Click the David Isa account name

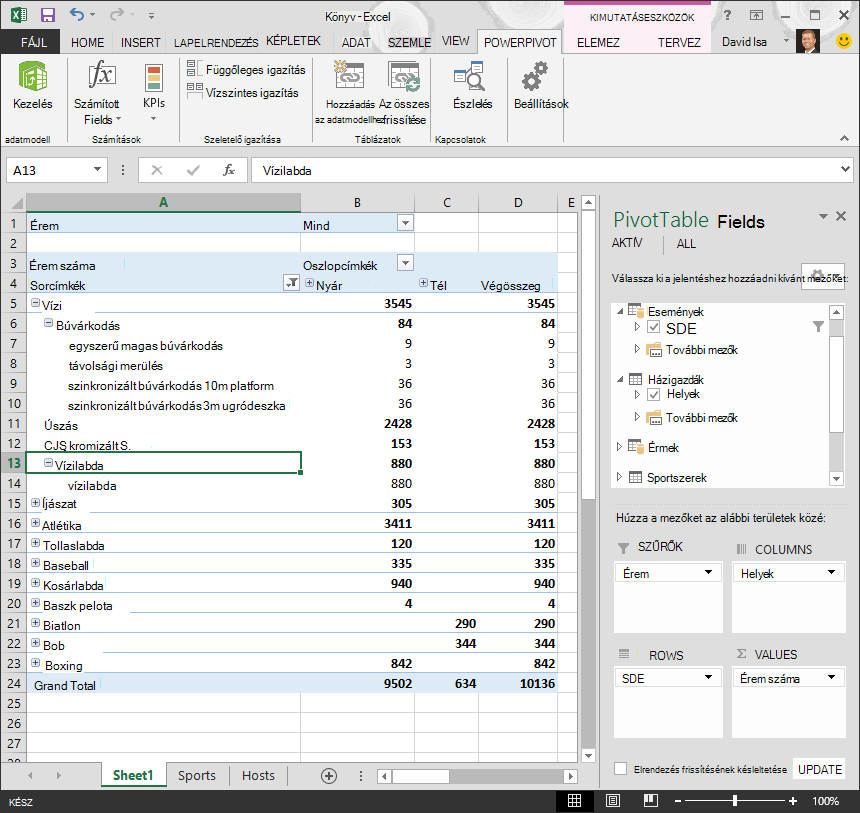point(744,42)
